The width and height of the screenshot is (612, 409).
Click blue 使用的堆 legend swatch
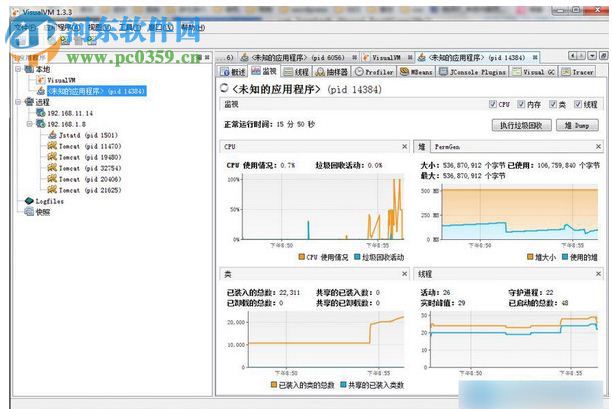[565, 257]
